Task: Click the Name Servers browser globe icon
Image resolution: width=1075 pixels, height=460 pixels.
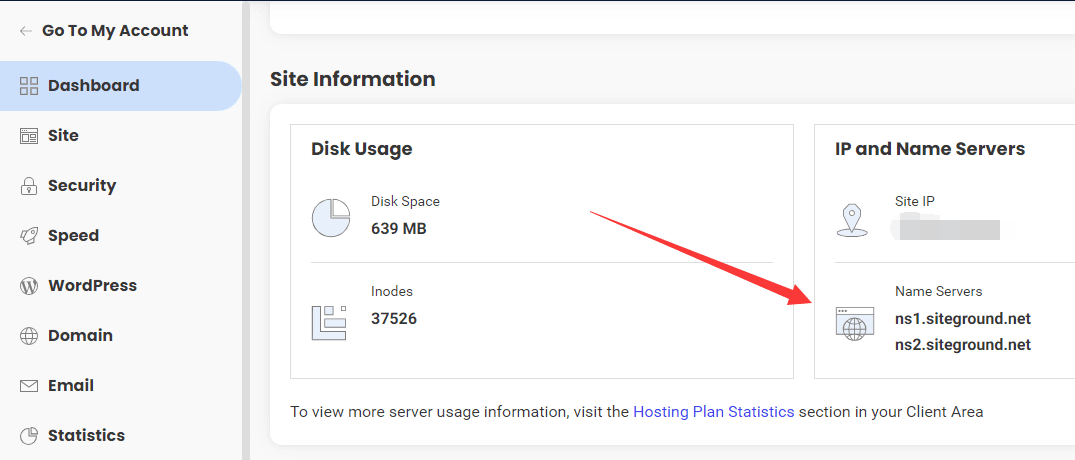Action: [x=853, y=324]
